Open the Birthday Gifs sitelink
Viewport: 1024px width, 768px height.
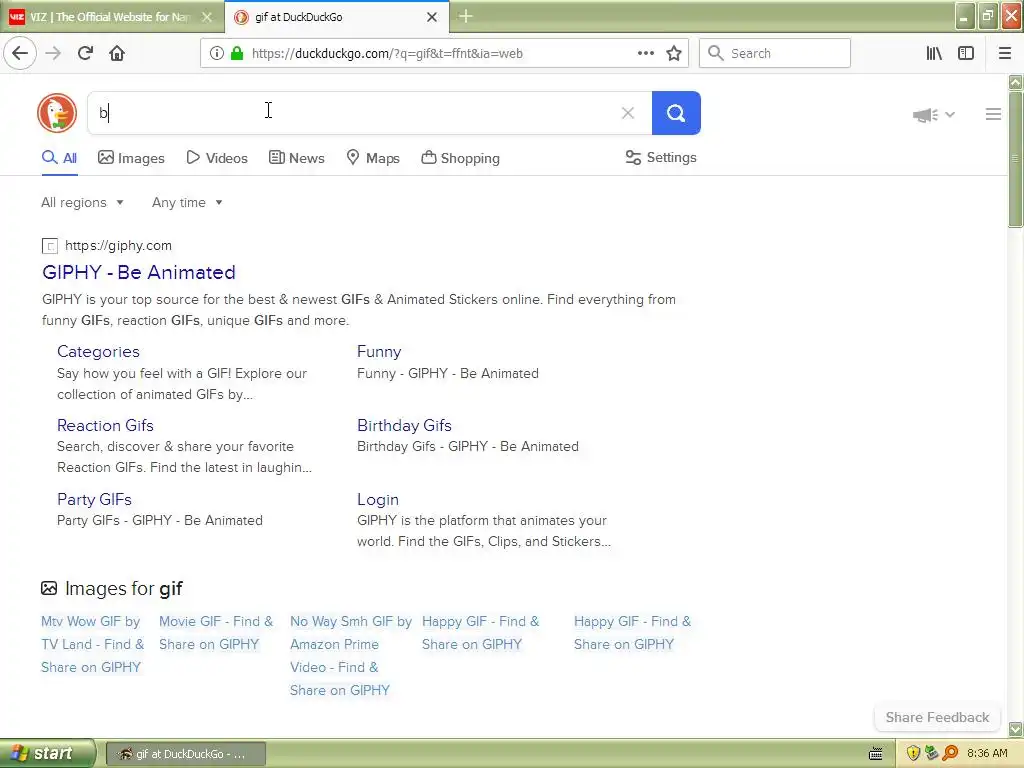404,425
